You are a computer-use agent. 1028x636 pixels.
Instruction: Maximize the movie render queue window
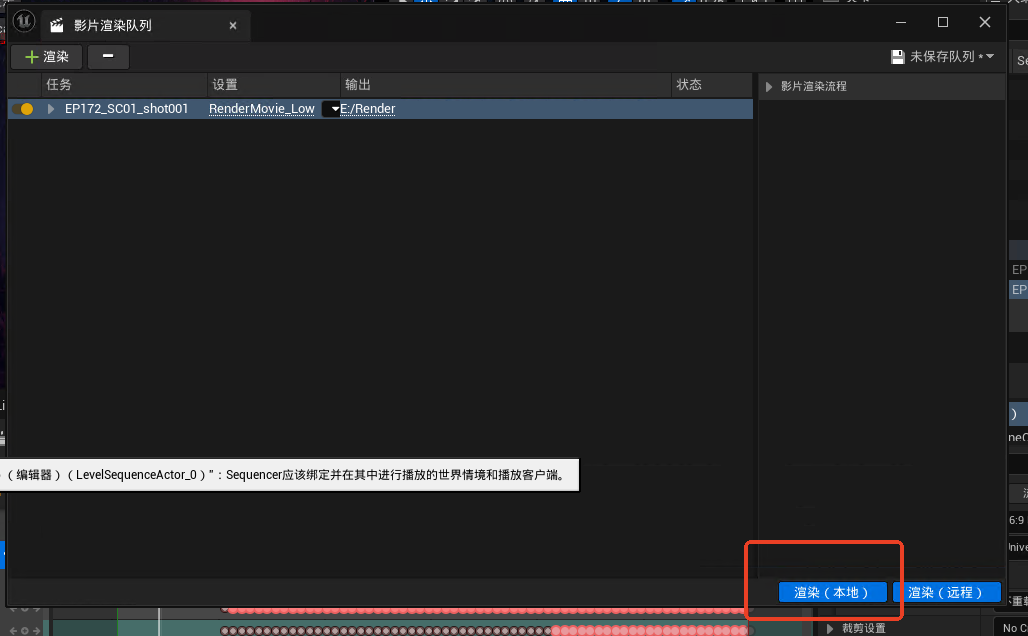pos(942,22)
